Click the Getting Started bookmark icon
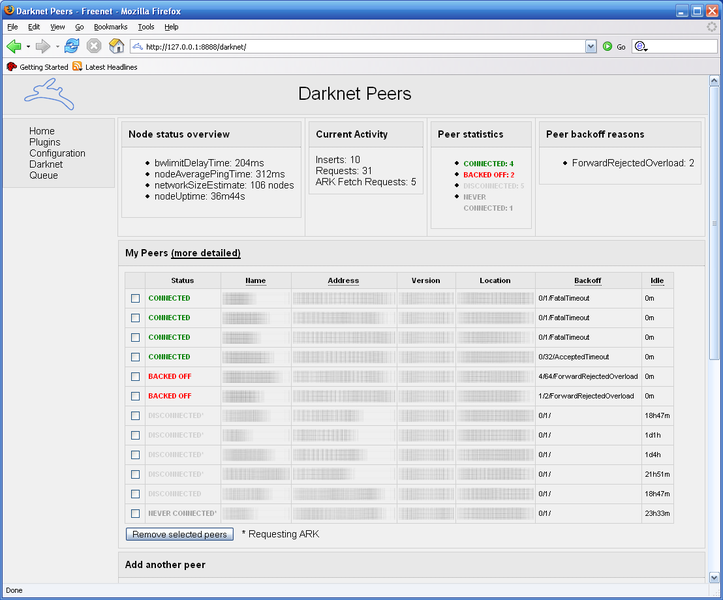The image size is (723, 600). click(12, 67)
